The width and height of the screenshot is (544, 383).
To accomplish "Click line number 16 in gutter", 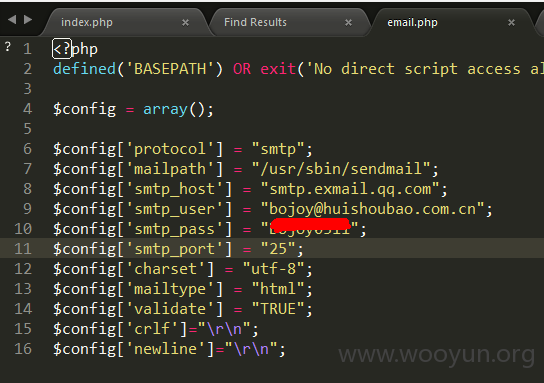I will pyautogui.click(x=23, y=349).
